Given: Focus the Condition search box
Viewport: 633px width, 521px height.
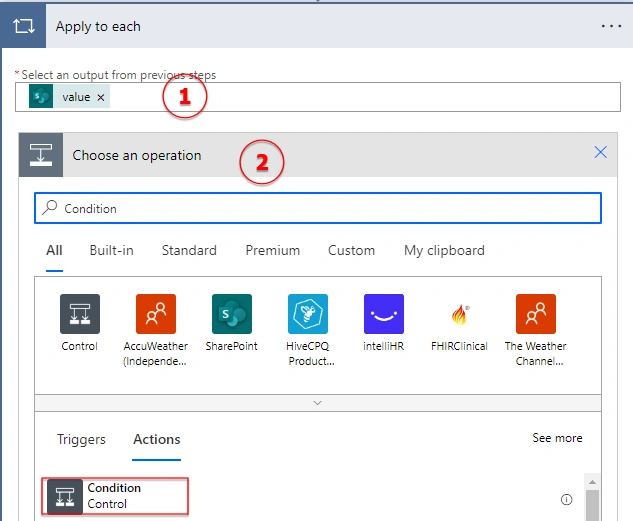Looking at the screenshot, I should pos(318,208).
